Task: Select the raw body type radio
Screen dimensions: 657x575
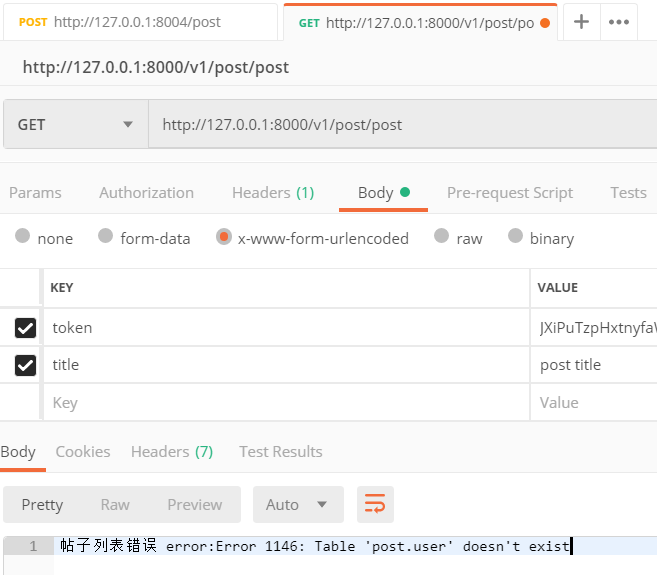Action: tap(441, 237)
